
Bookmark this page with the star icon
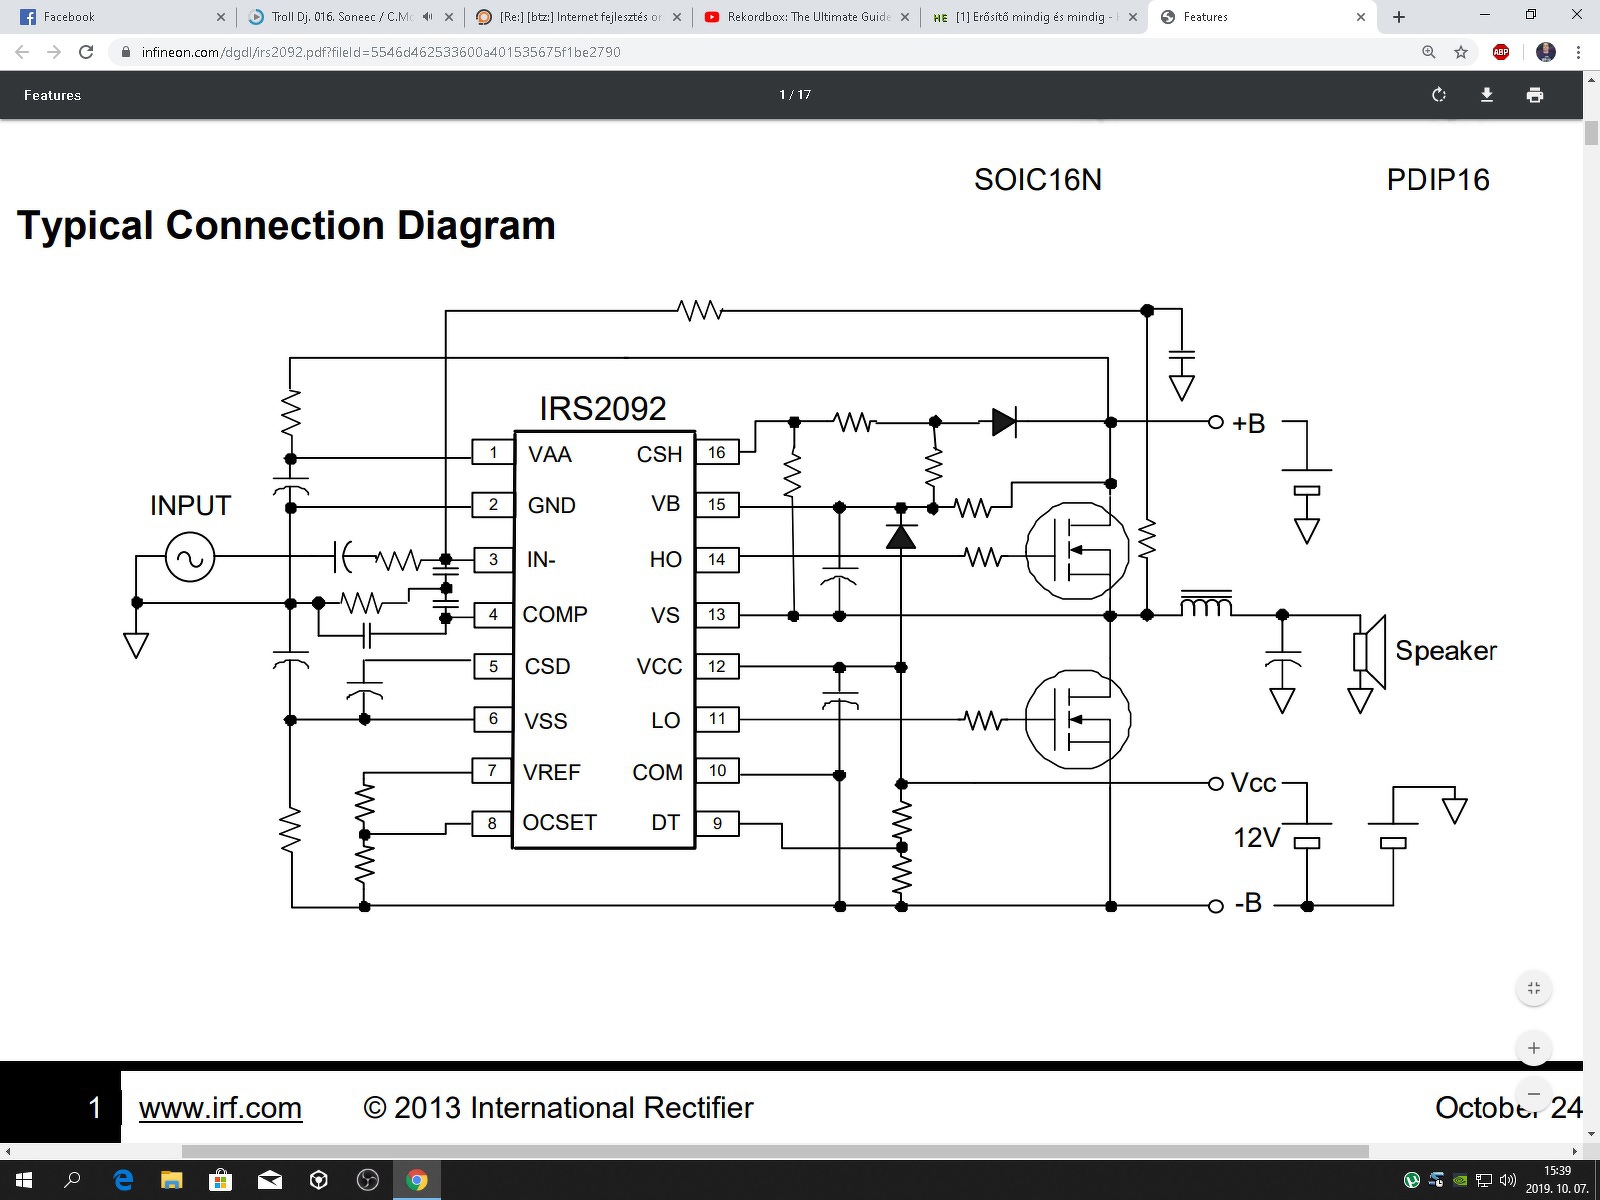click(1461, 52)
